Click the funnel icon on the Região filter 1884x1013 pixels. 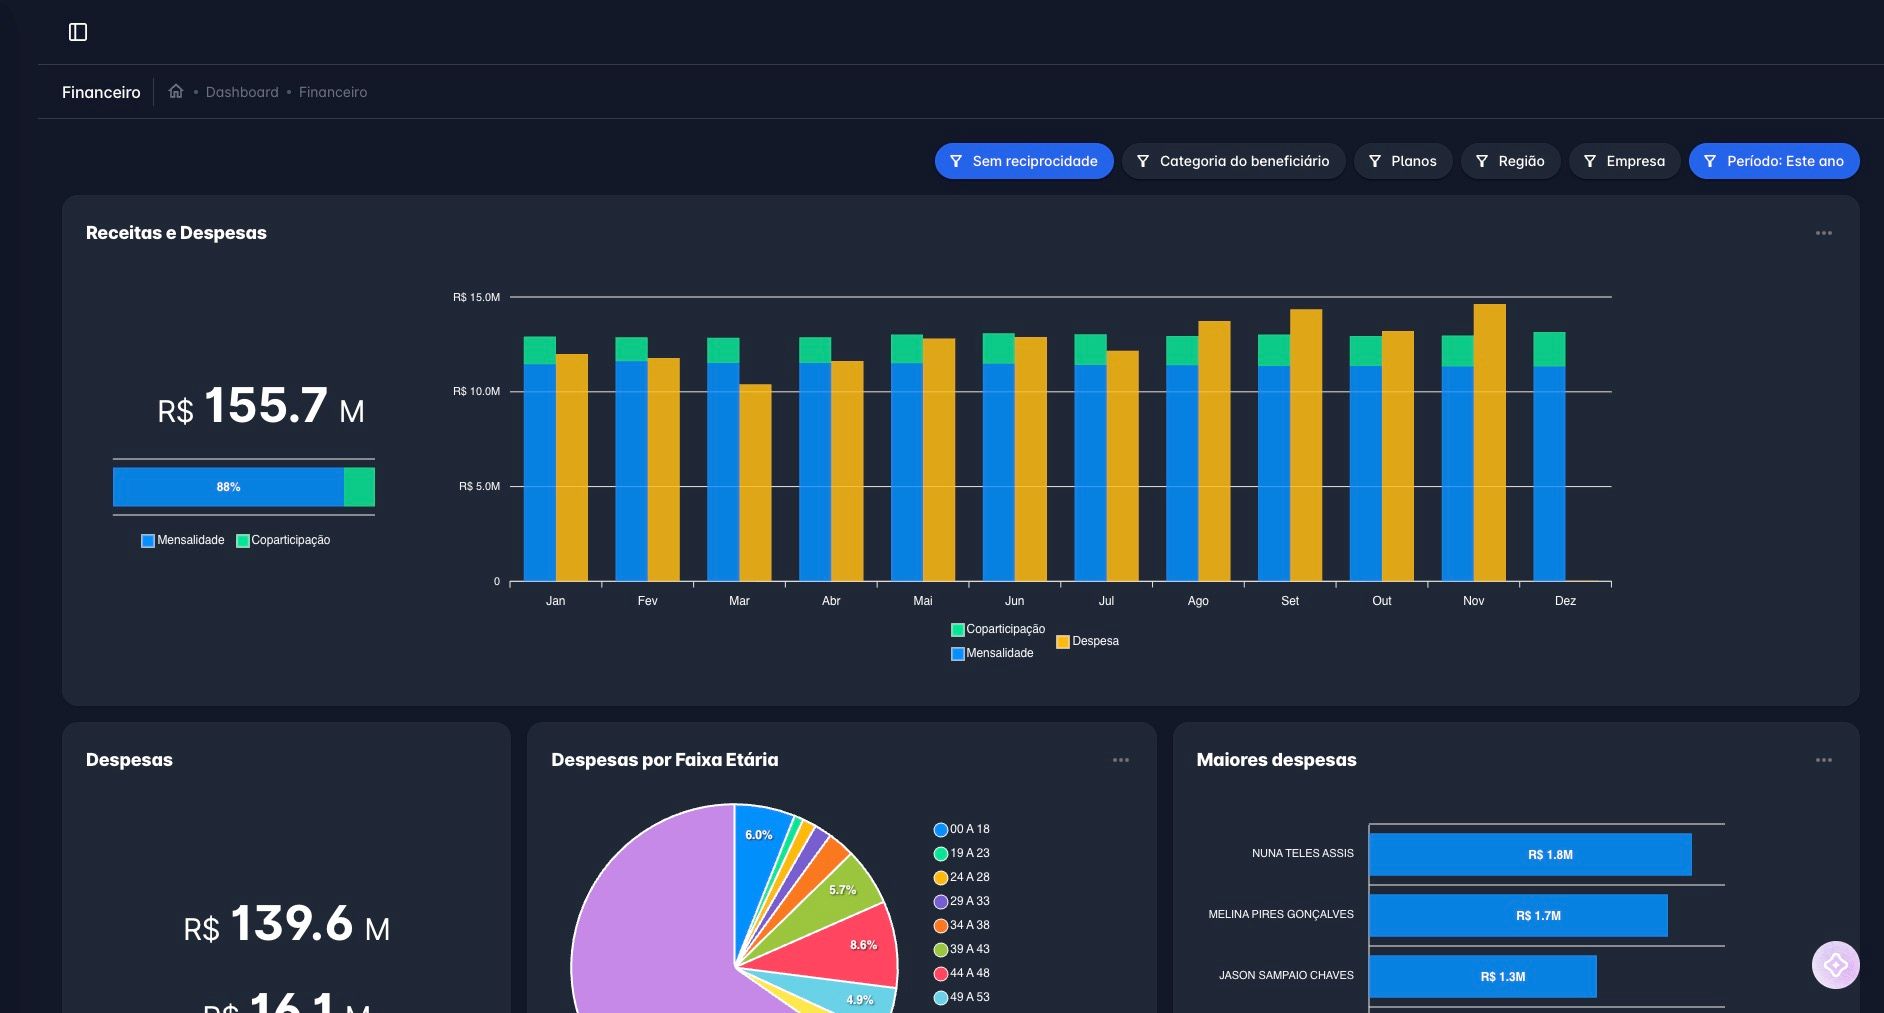click(1482, 161)
